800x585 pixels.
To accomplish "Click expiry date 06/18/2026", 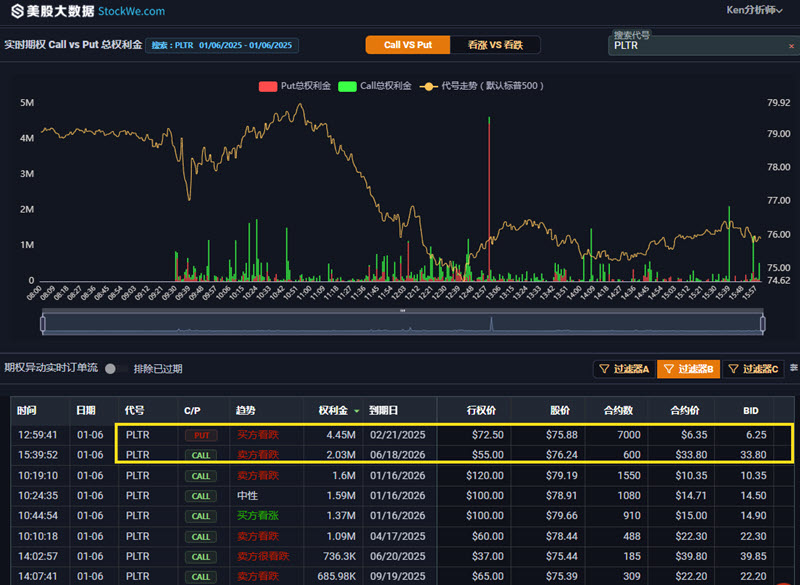I will pyautogui.click(x=397, y=455).
